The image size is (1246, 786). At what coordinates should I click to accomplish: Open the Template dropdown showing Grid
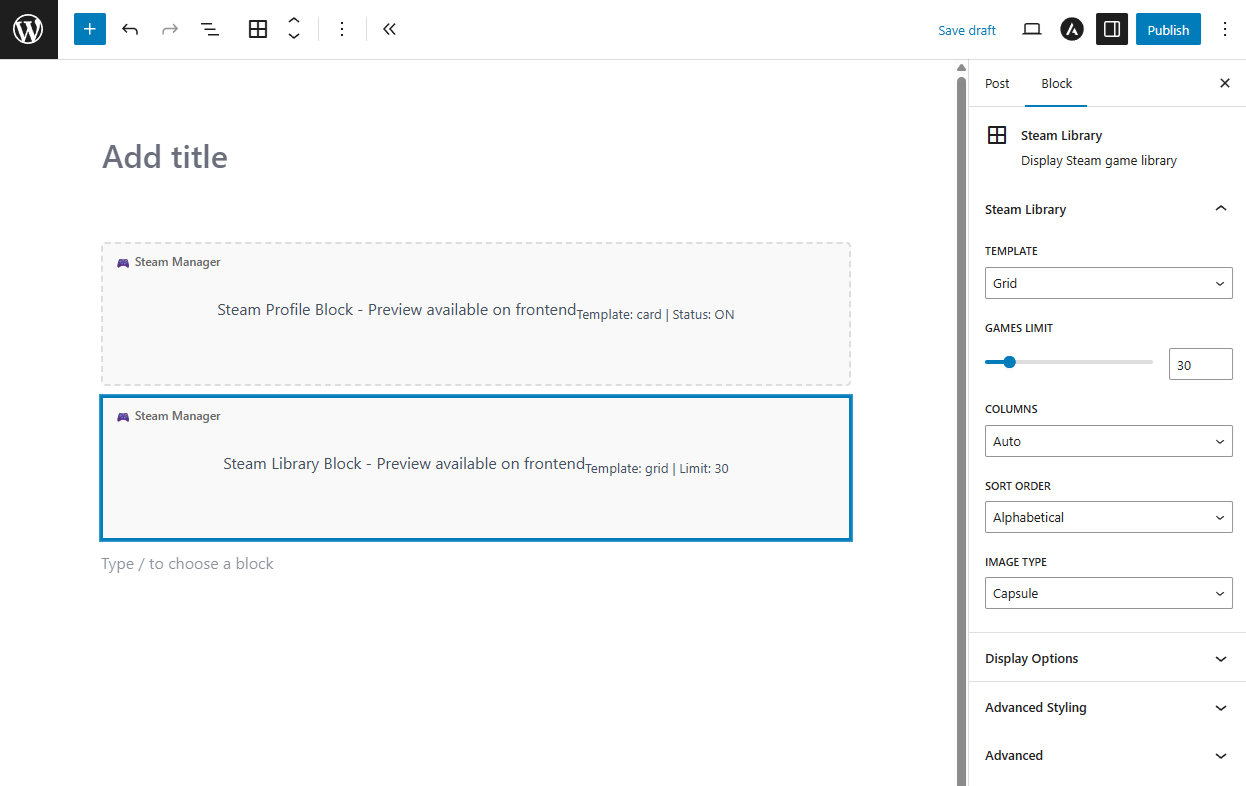[1108, 283]
